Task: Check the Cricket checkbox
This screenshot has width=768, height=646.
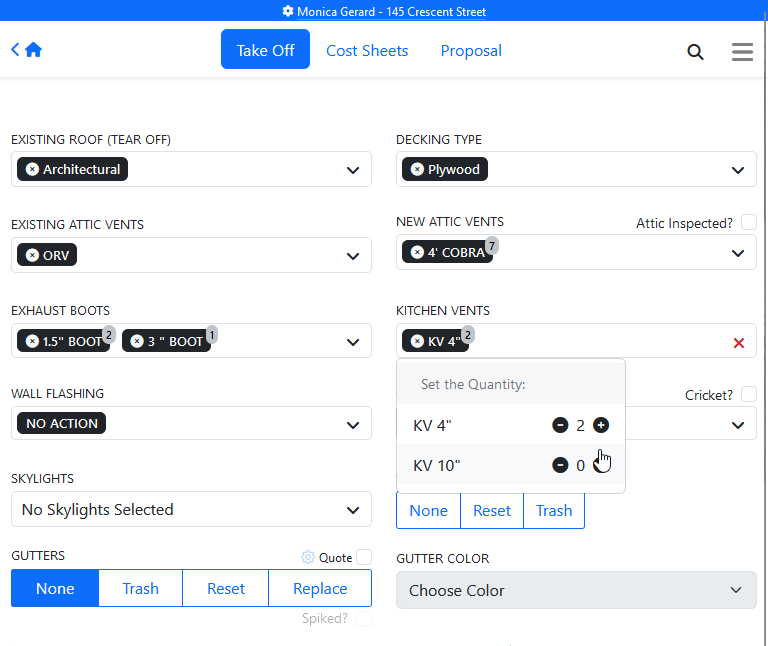Action: (x=748, y=395)
